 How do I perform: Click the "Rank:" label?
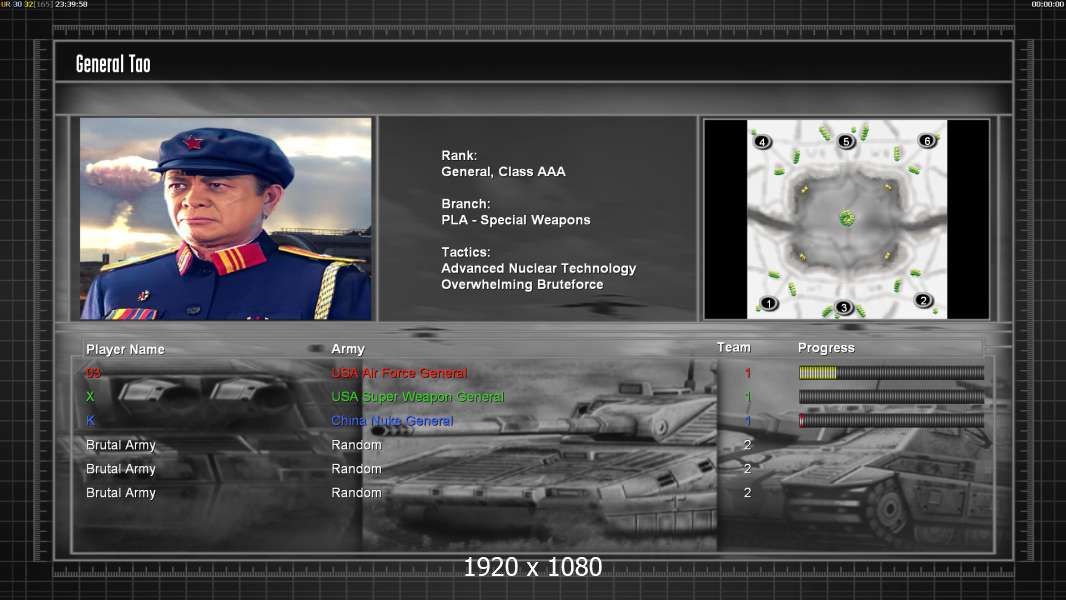click(x=459, y=156)
